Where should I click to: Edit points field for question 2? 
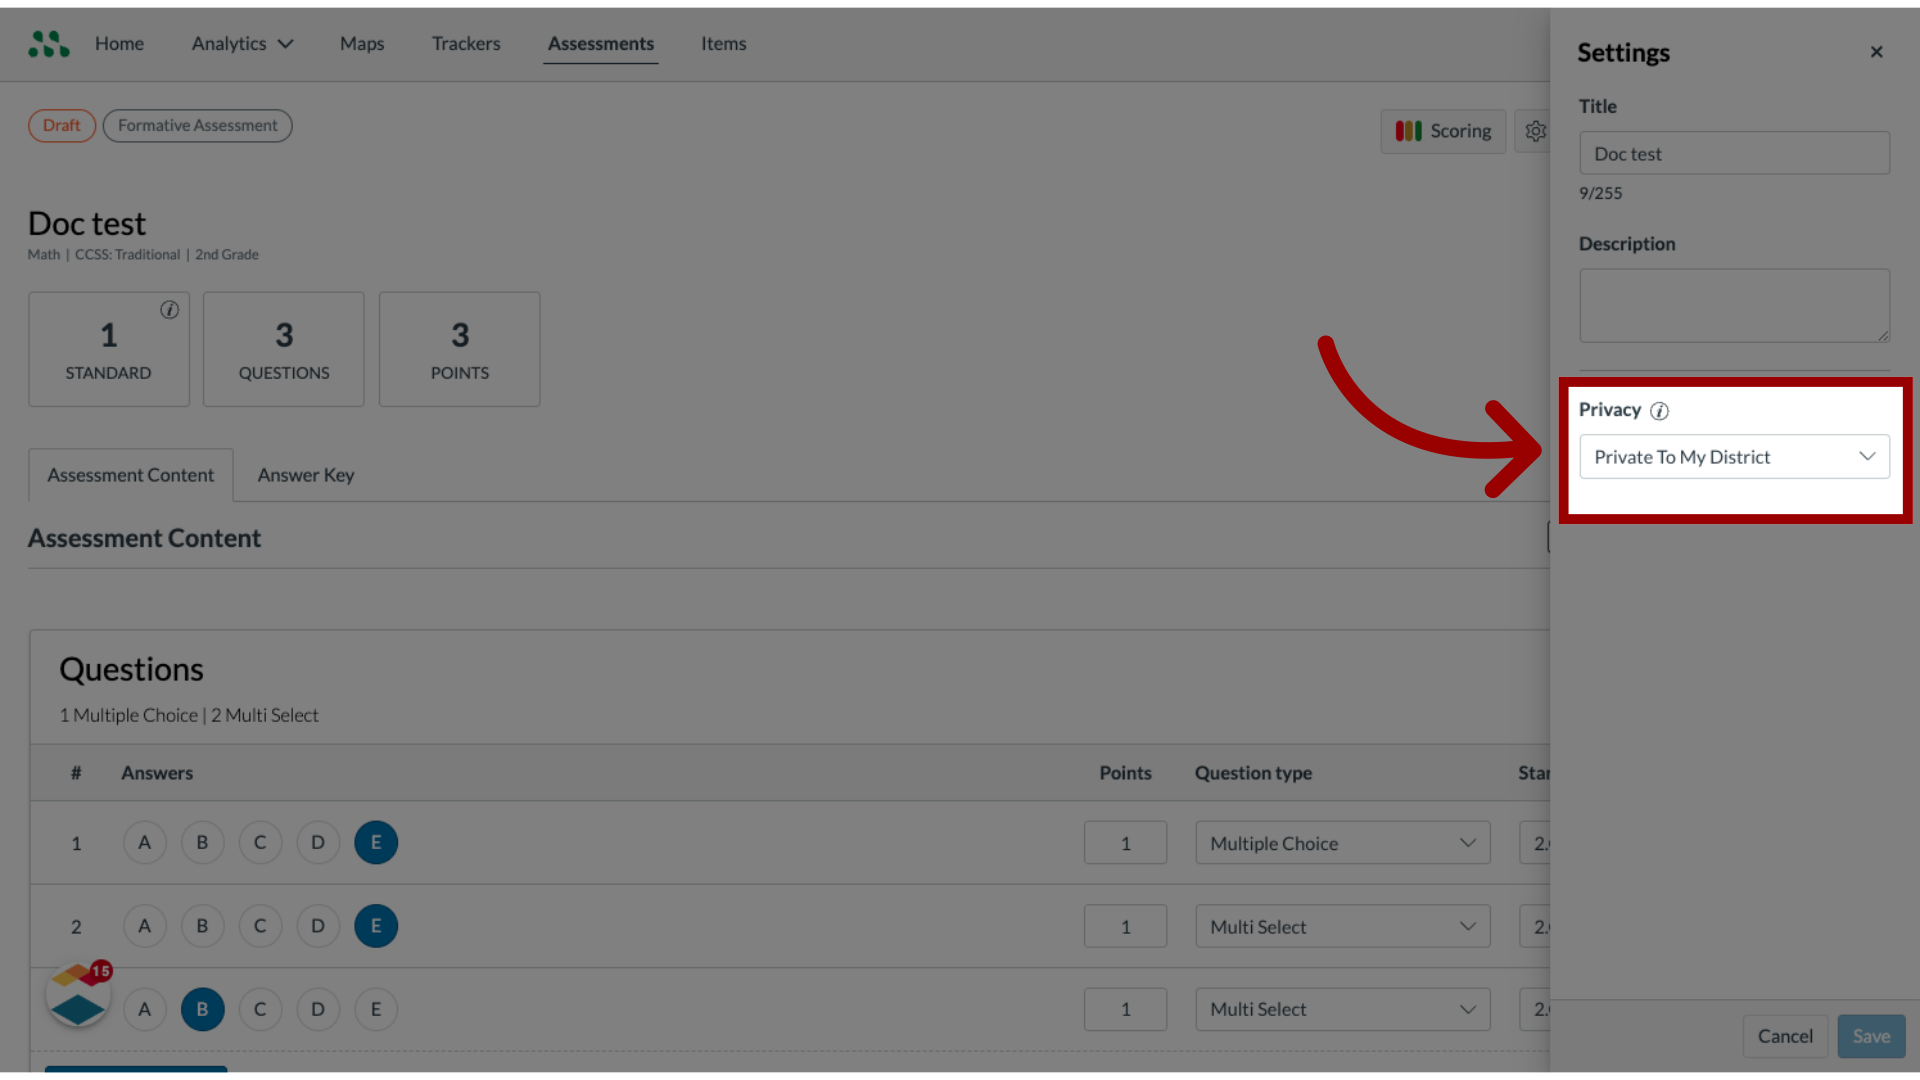coord(1125,927)
